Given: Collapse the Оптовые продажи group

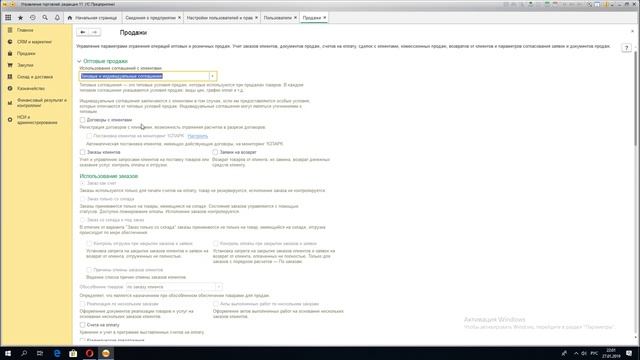Looking at the screenshot, I should (79, 61).
